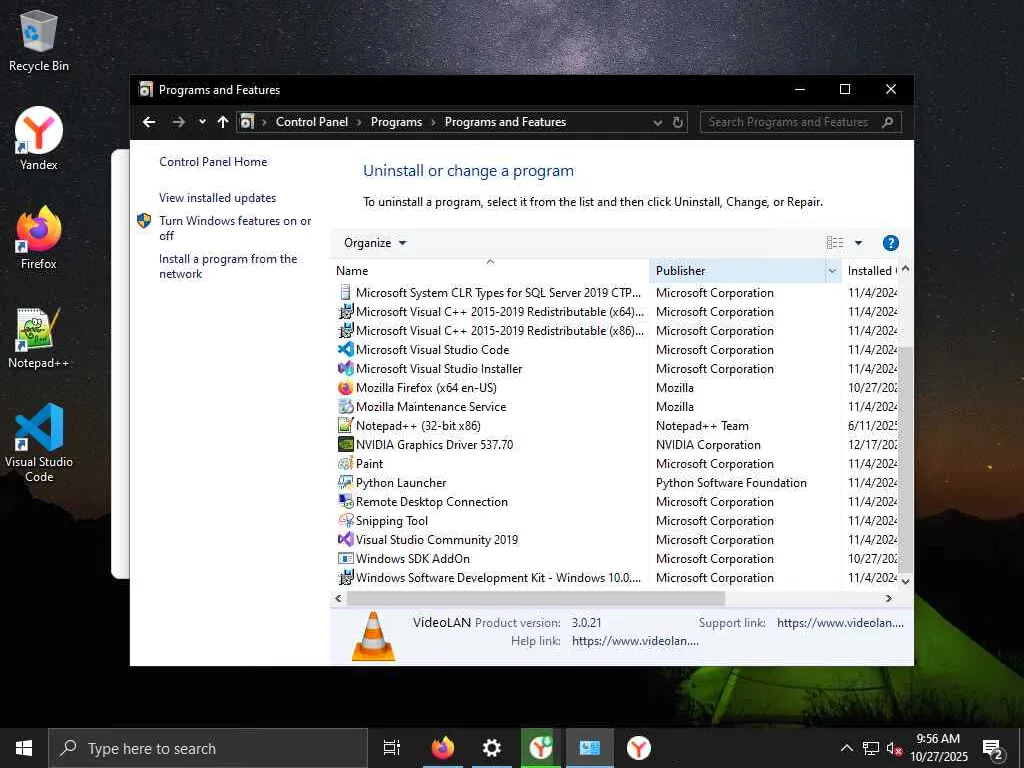Click the Control Panel breadcrumb

(312, 122)
